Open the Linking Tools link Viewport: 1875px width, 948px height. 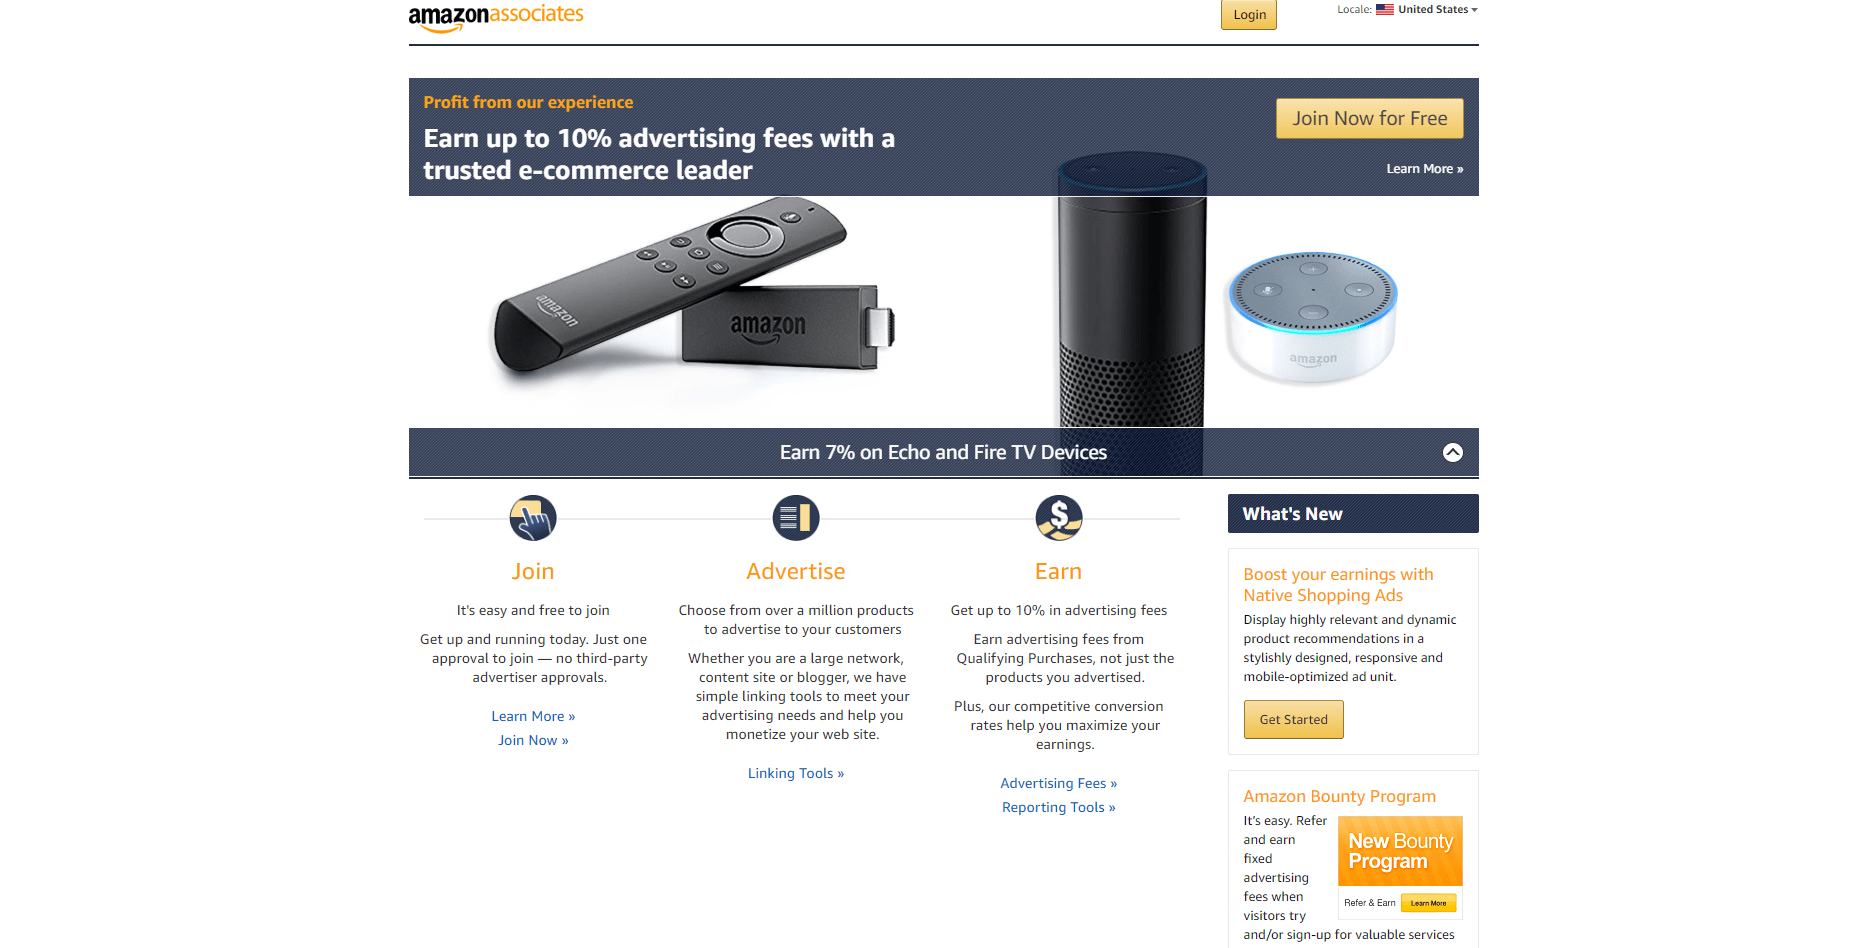796,774
